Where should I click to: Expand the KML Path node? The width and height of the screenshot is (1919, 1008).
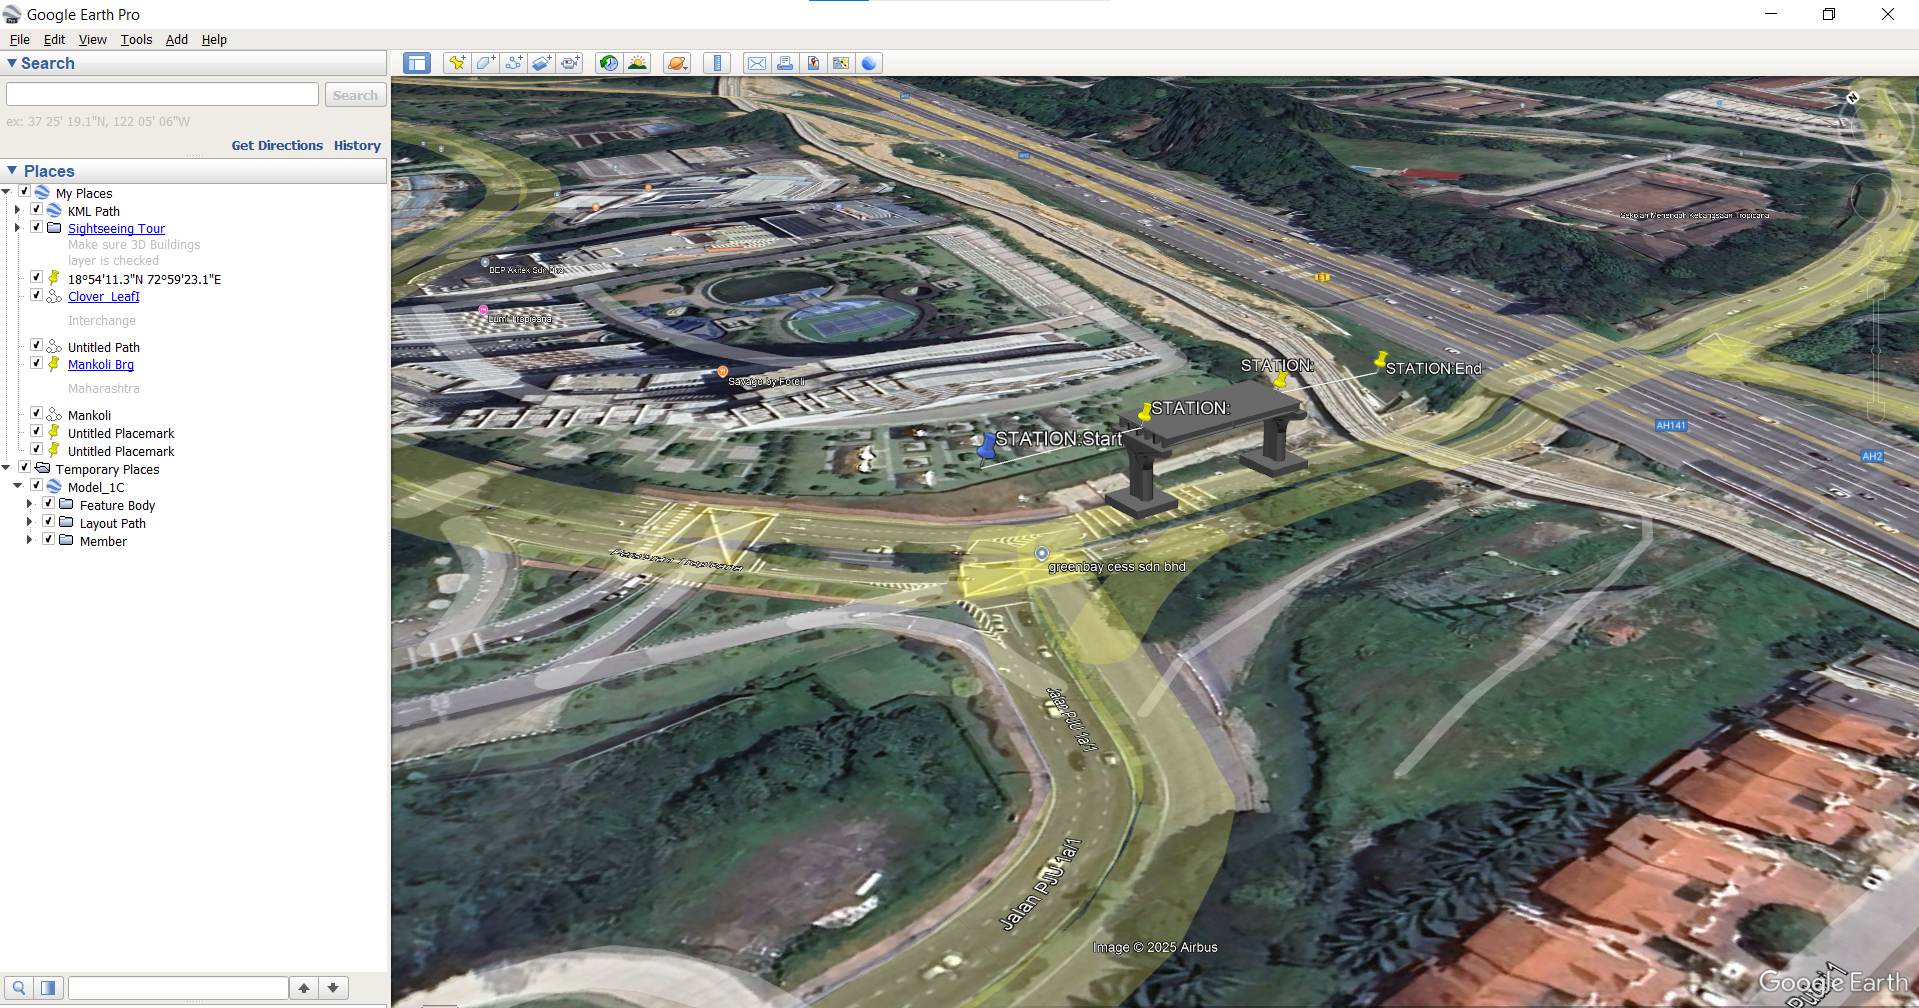[18, 210]
